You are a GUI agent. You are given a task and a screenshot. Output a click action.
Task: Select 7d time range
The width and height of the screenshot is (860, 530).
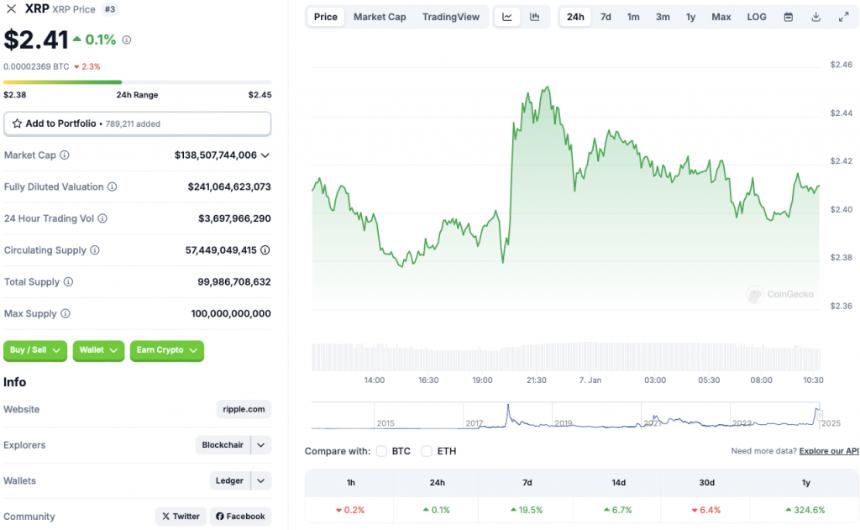pyautogui.click(x=606, y=17)
